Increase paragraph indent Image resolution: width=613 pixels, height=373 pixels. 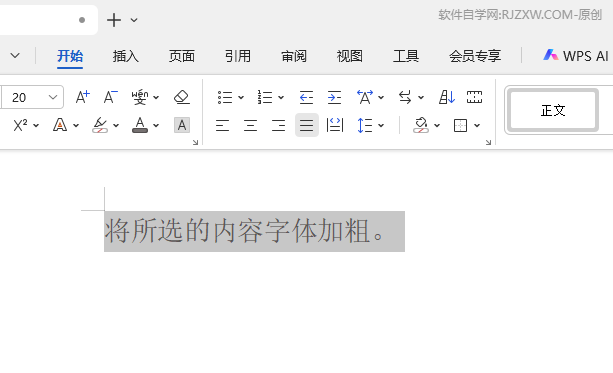click(x=335, y=97)
